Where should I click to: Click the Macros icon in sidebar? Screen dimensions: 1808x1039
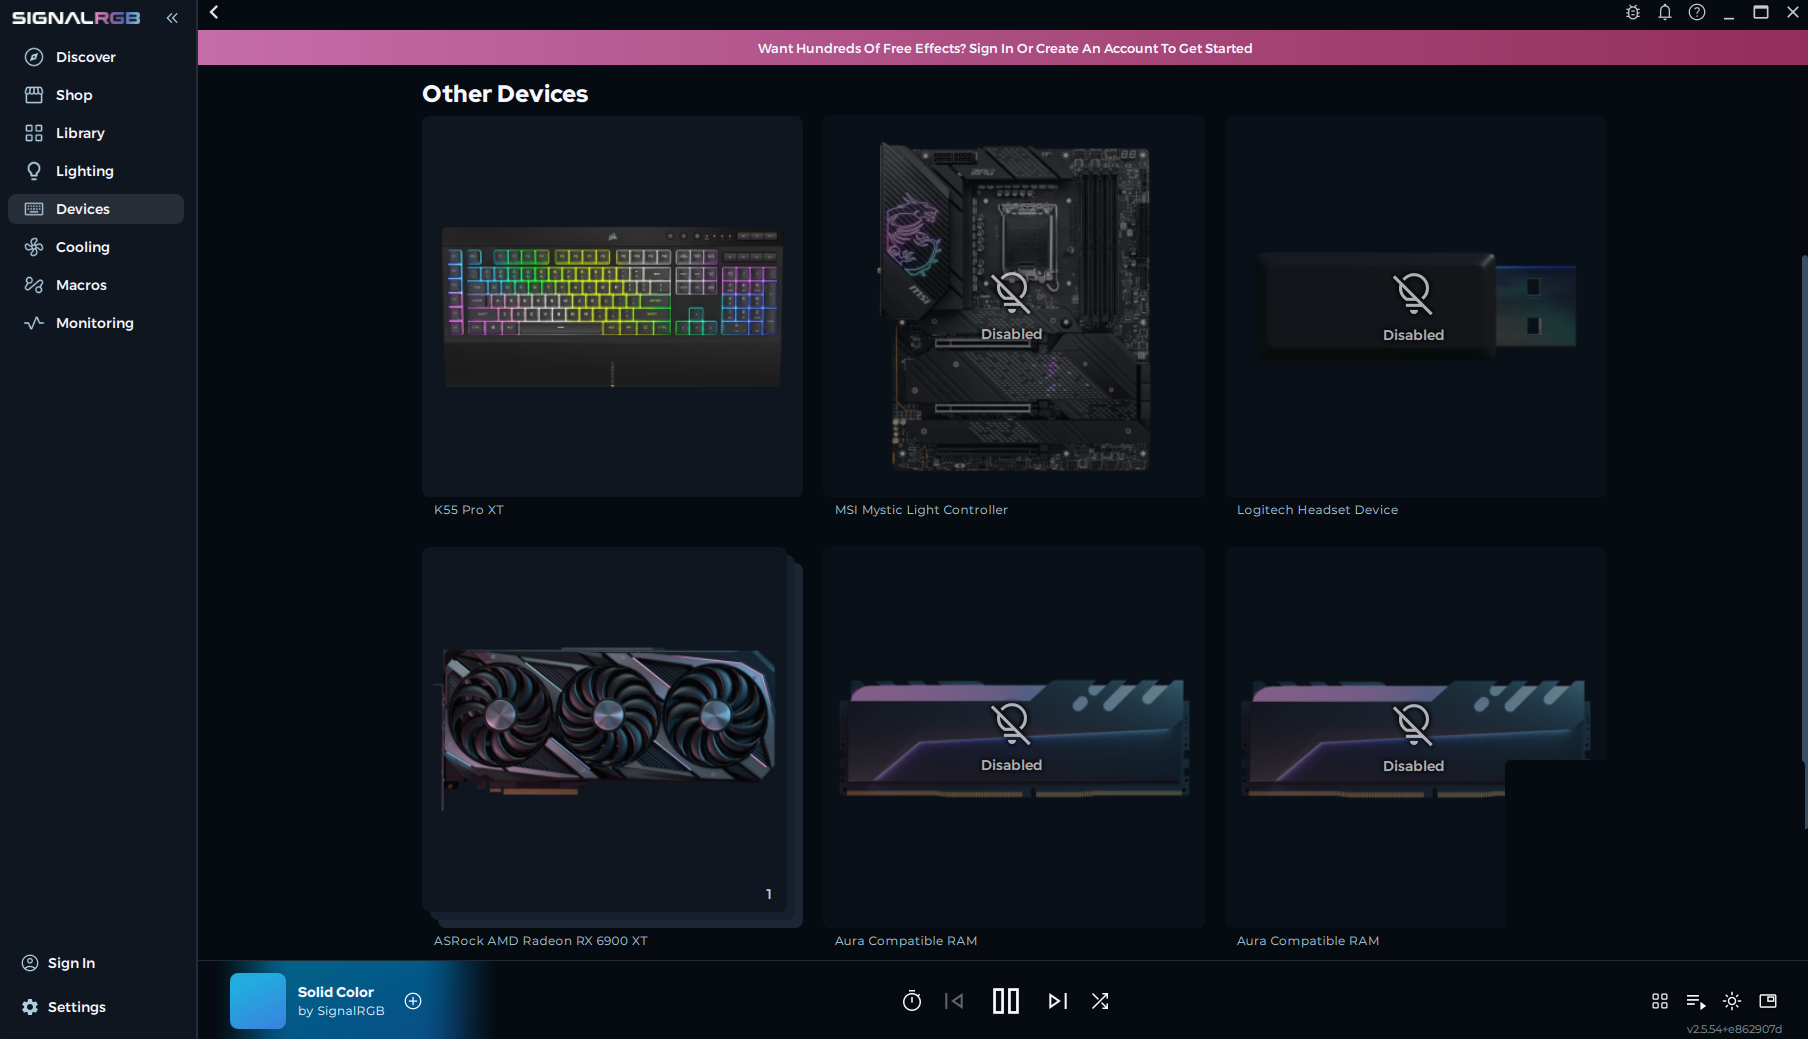34,285
